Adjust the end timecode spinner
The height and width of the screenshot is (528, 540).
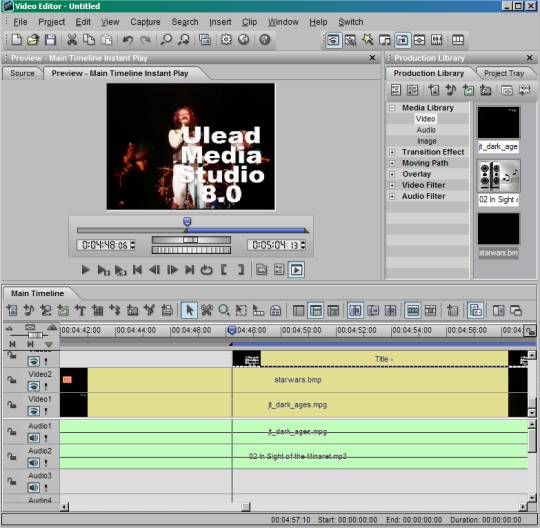tap(303, 245)
